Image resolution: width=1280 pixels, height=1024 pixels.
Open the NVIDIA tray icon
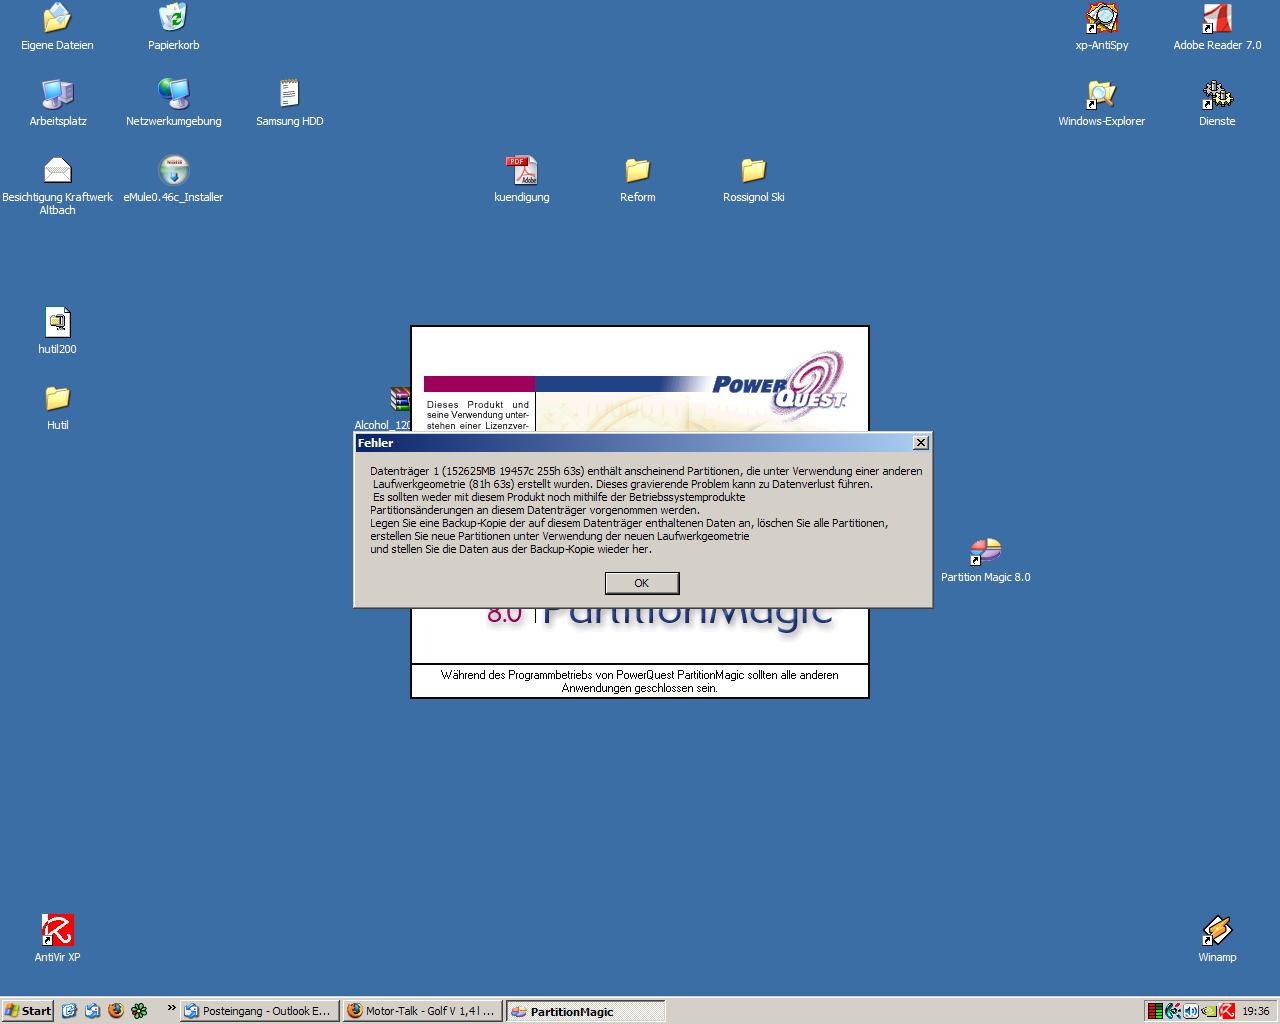(x=1209, y=1011)
